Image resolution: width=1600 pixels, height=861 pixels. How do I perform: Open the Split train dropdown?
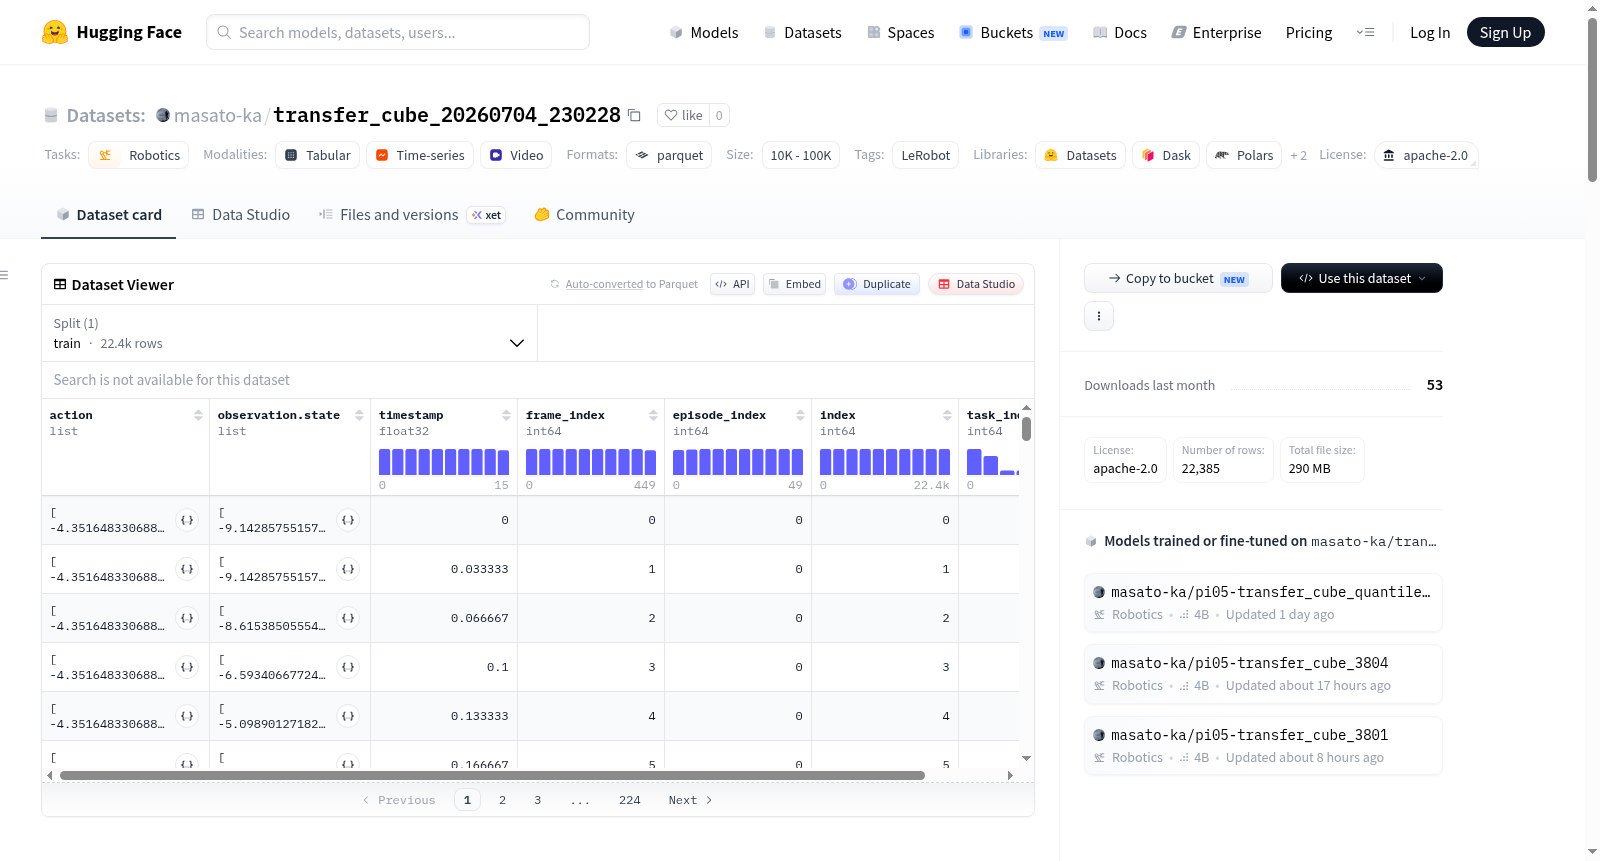click(x=290, y=333)
